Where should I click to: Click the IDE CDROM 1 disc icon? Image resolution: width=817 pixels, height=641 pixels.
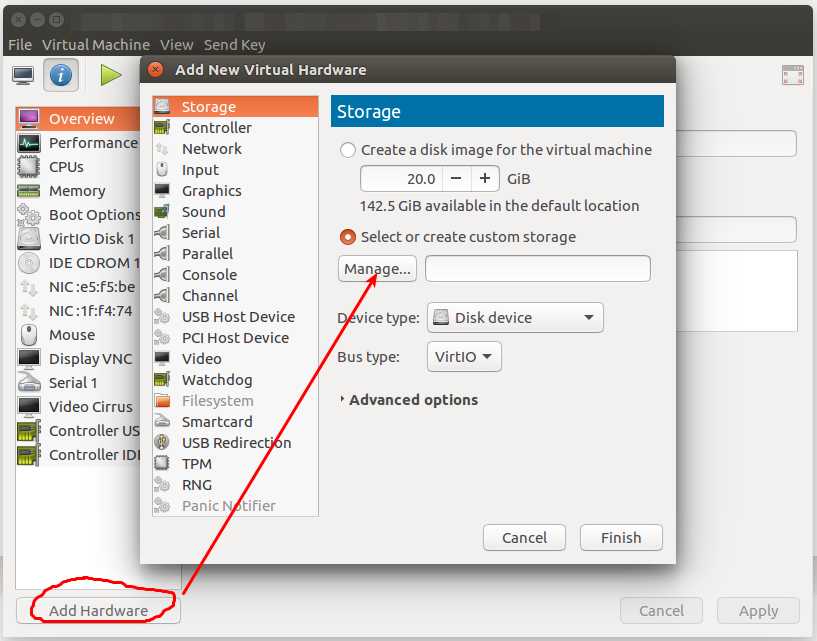click(28, 263)
